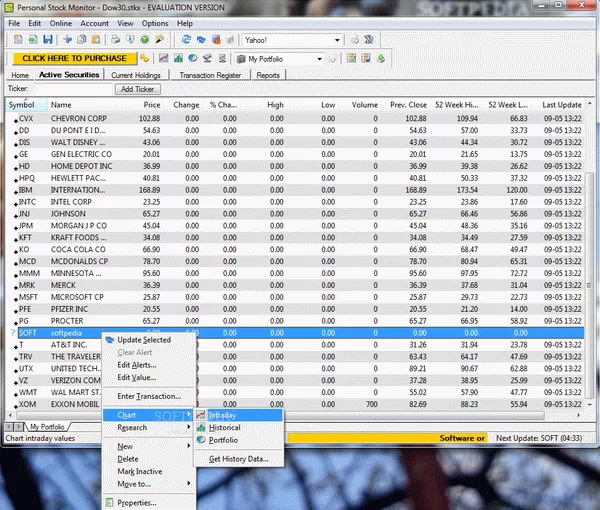600x510 pixels.
Task: Click the gold key registration icon
Action: click(144, 59)
